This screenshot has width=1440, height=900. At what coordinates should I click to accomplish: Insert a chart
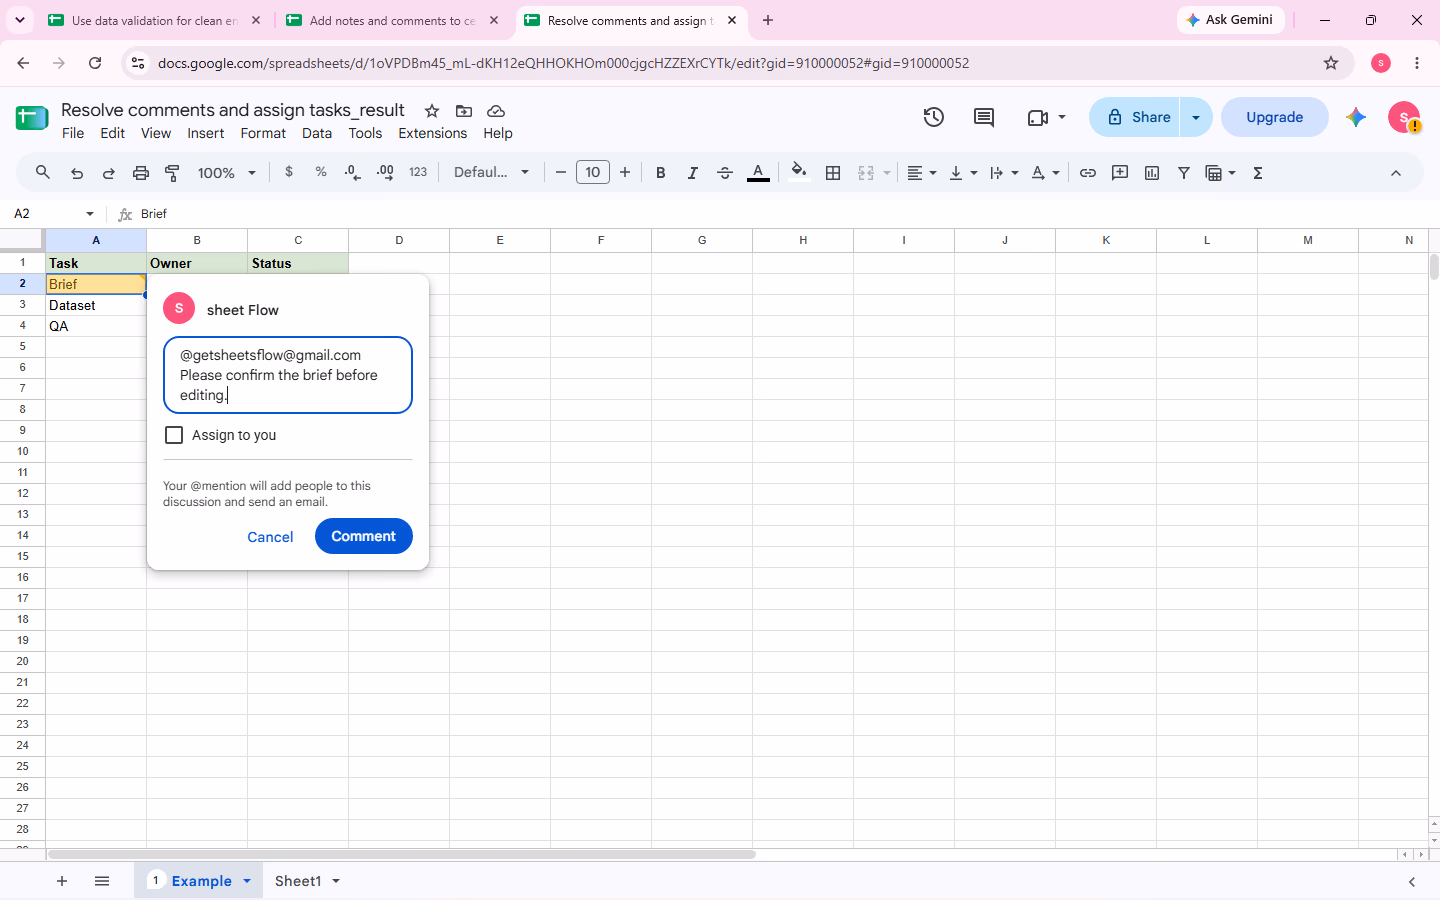[1152, 173]
